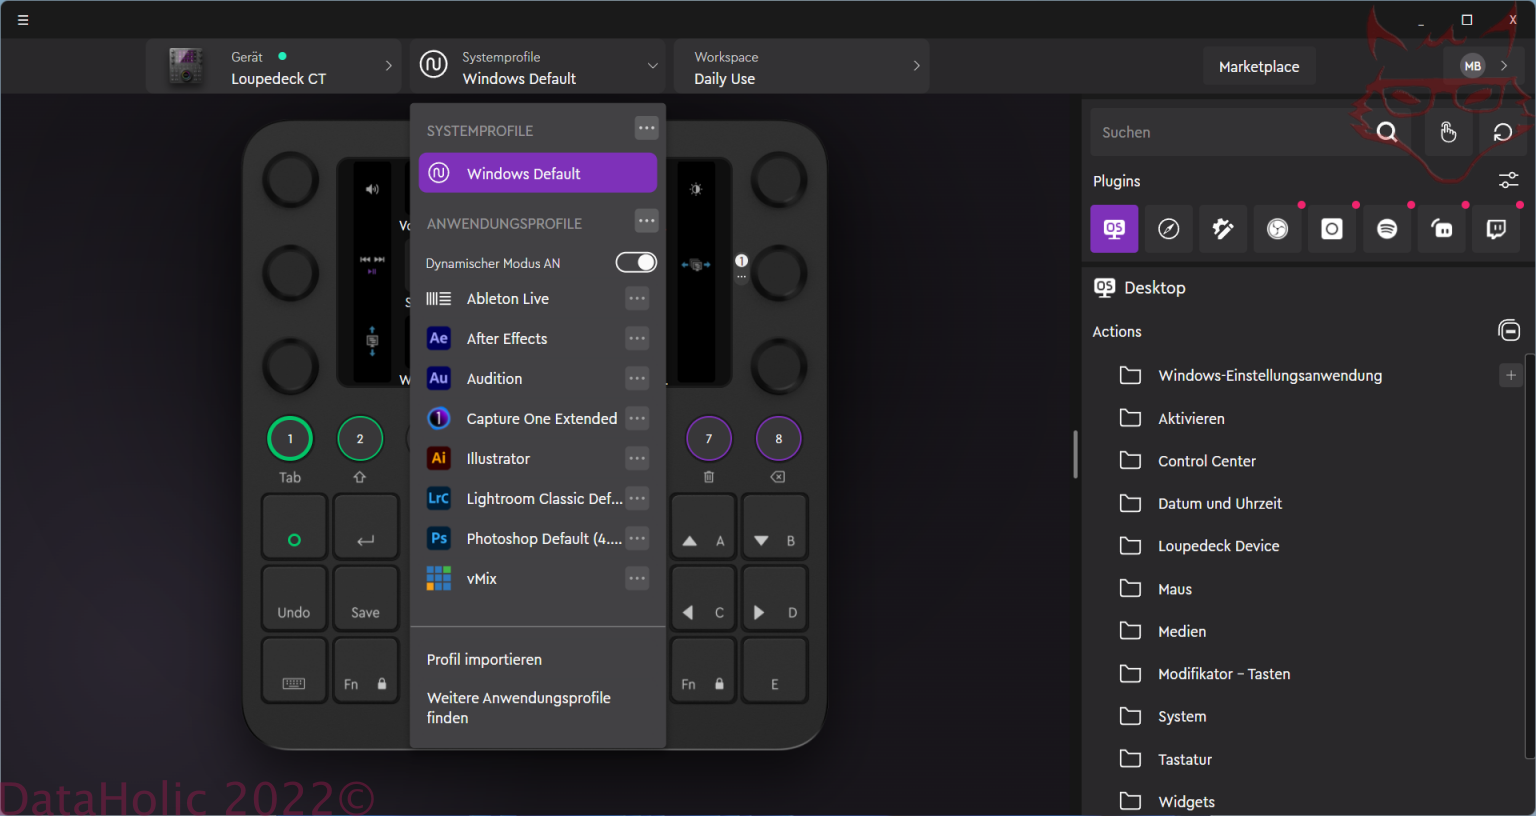The height and width of the screenshot is (816, 1536).
Task: Collapse all actions icon
Action: tap(1509, 330)
